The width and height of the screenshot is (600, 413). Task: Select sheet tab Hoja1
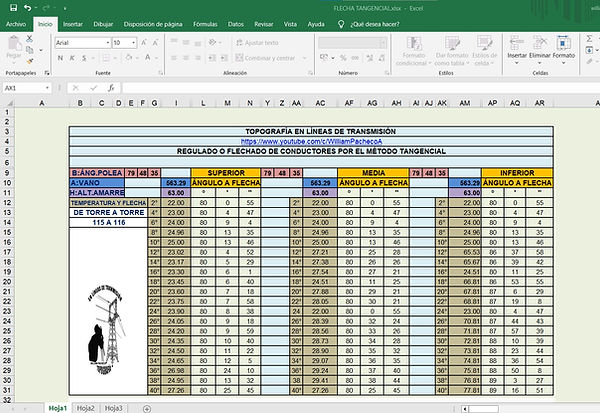(58, 408)
